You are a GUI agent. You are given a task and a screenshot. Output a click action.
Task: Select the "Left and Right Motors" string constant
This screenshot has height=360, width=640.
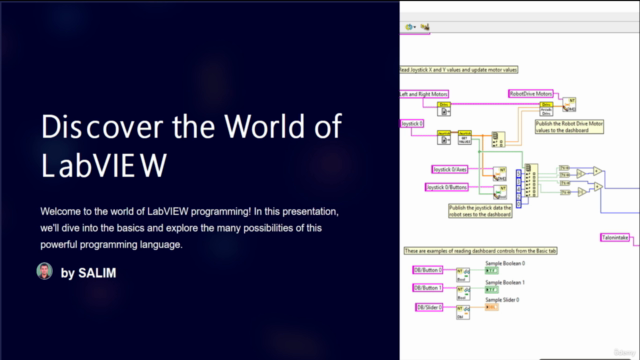pos(424,94)
